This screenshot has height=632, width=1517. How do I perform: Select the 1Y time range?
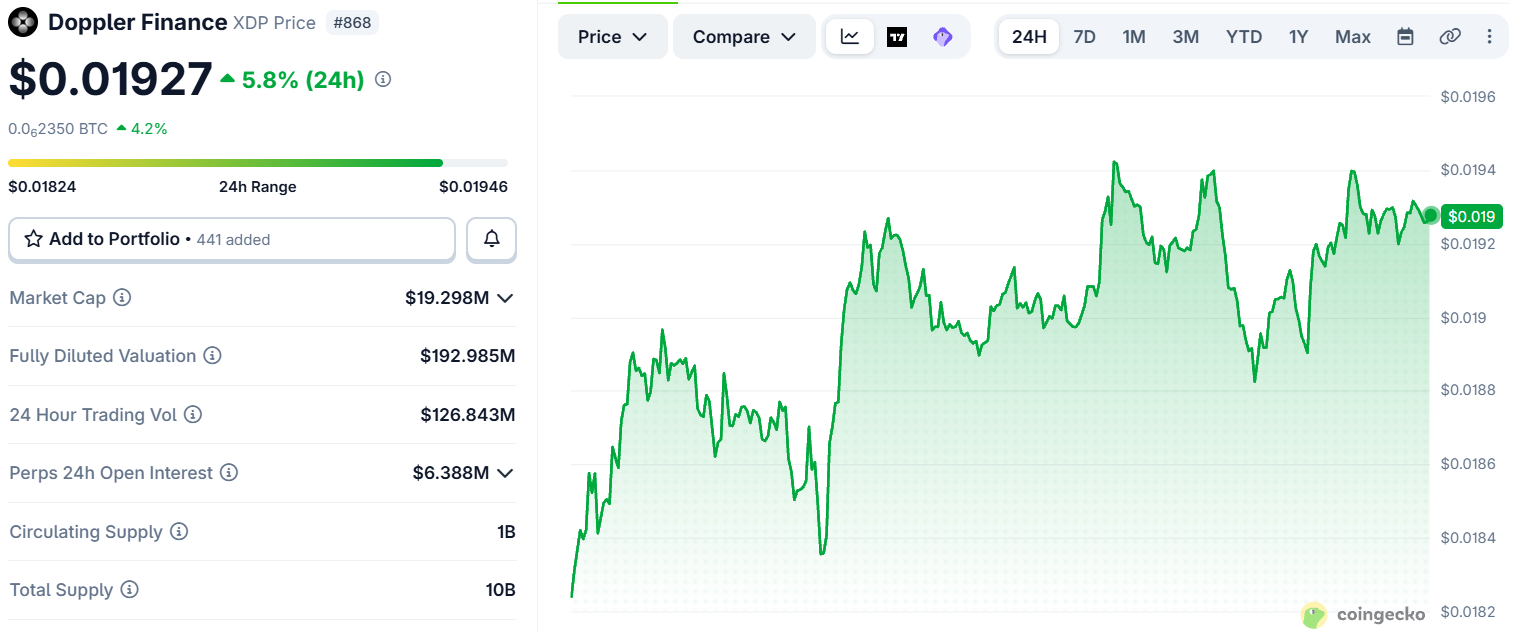[1298, 37]
